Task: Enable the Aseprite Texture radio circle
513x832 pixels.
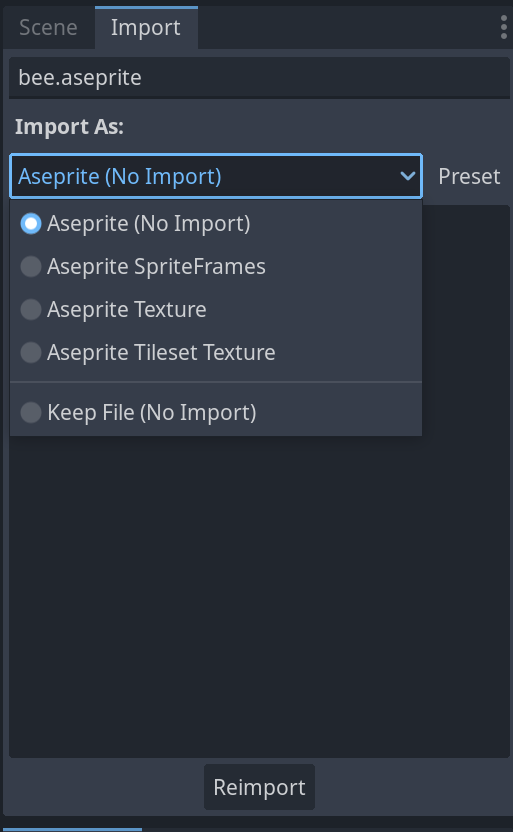Action: [x=31, y=309]
